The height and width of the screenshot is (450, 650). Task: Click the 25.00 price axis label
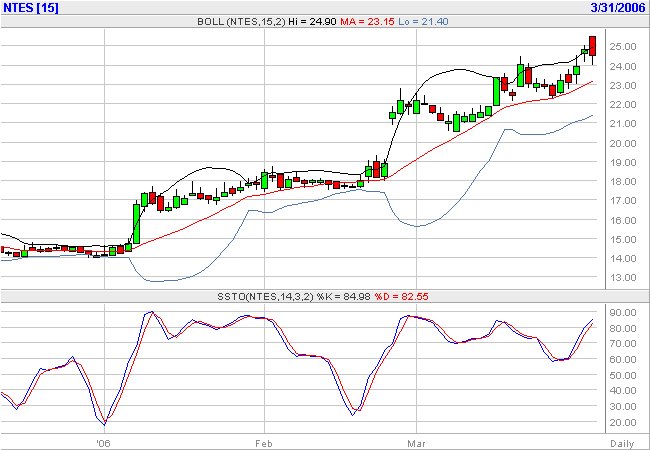pos(623,47)
